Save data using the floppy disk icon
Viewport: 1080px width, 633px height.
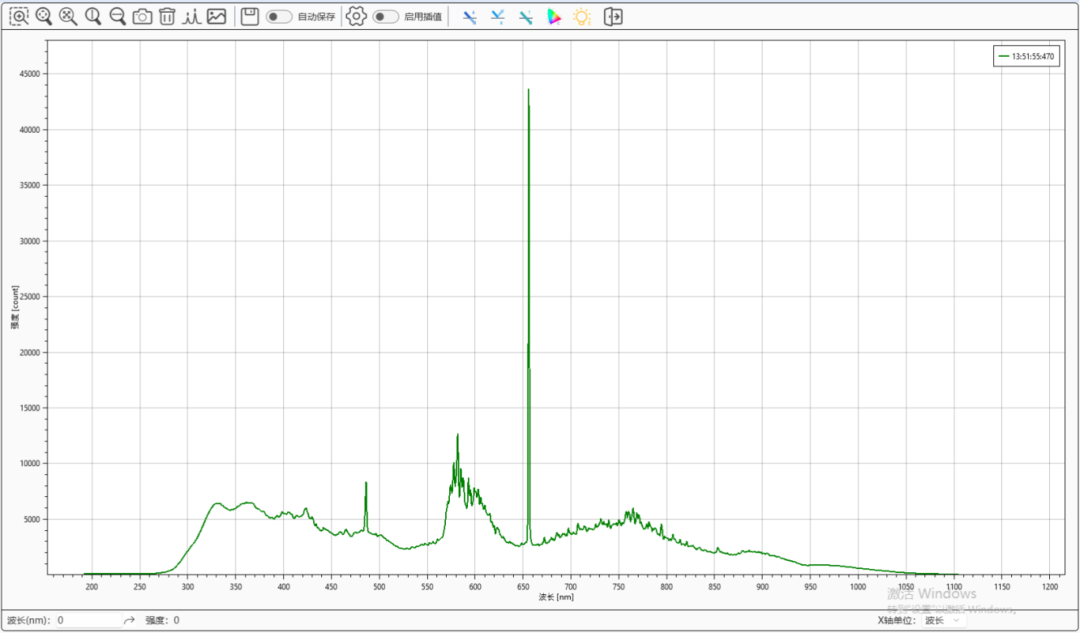250,16
